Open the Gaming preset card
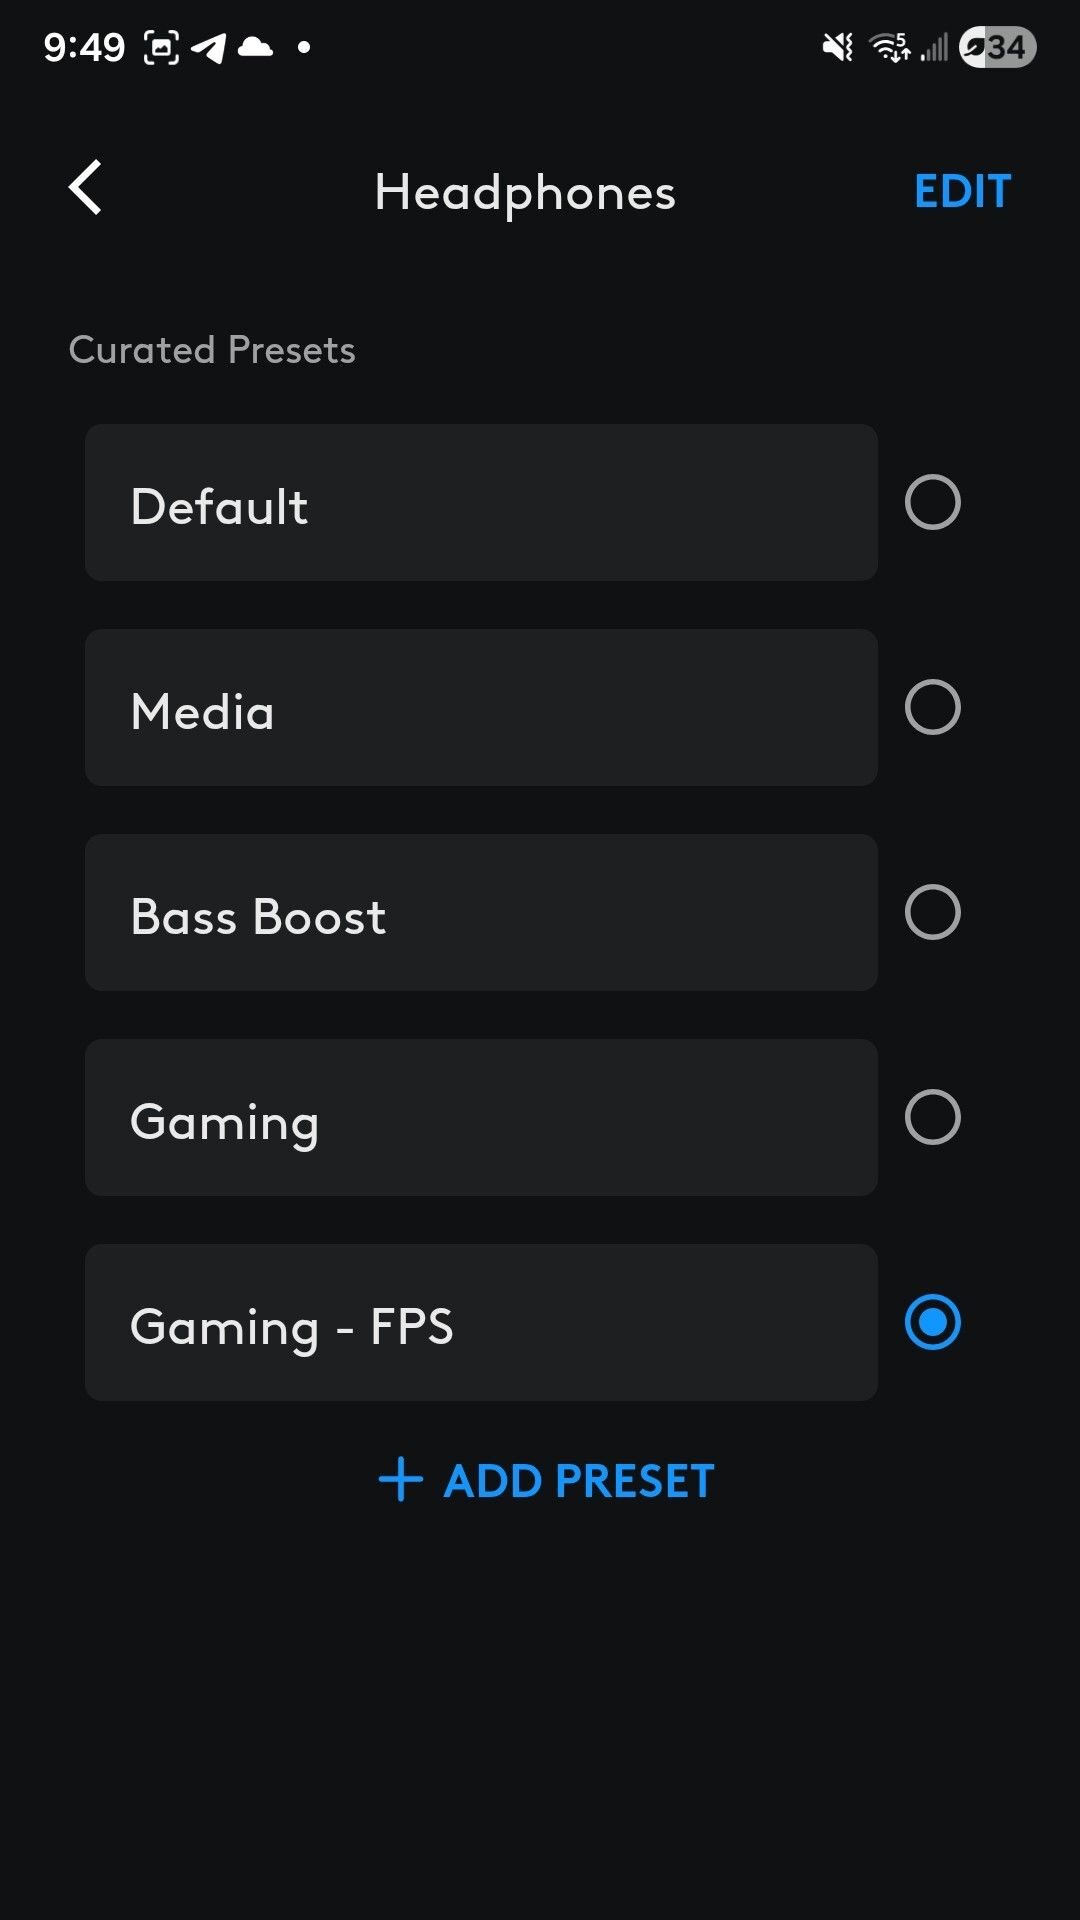Image resolution: width=1080 pixels, height=1920 pixels. pyautogui.click(x=481, y=1117)
